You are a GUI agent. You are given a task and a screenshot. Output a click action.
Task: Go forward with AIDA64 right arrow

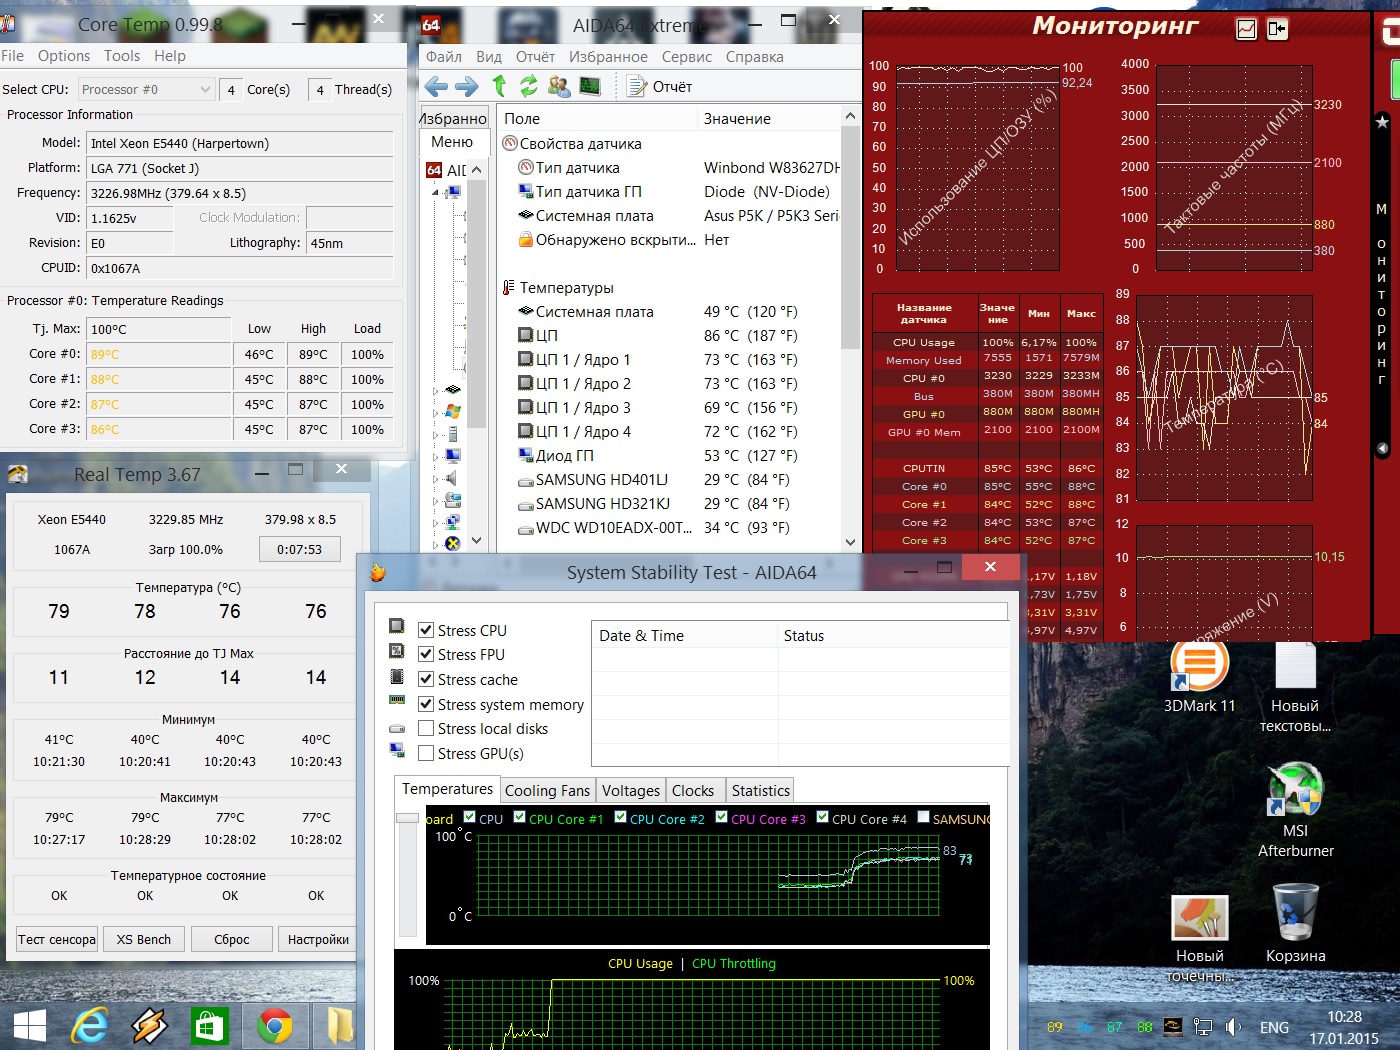[x=467, y=86]
